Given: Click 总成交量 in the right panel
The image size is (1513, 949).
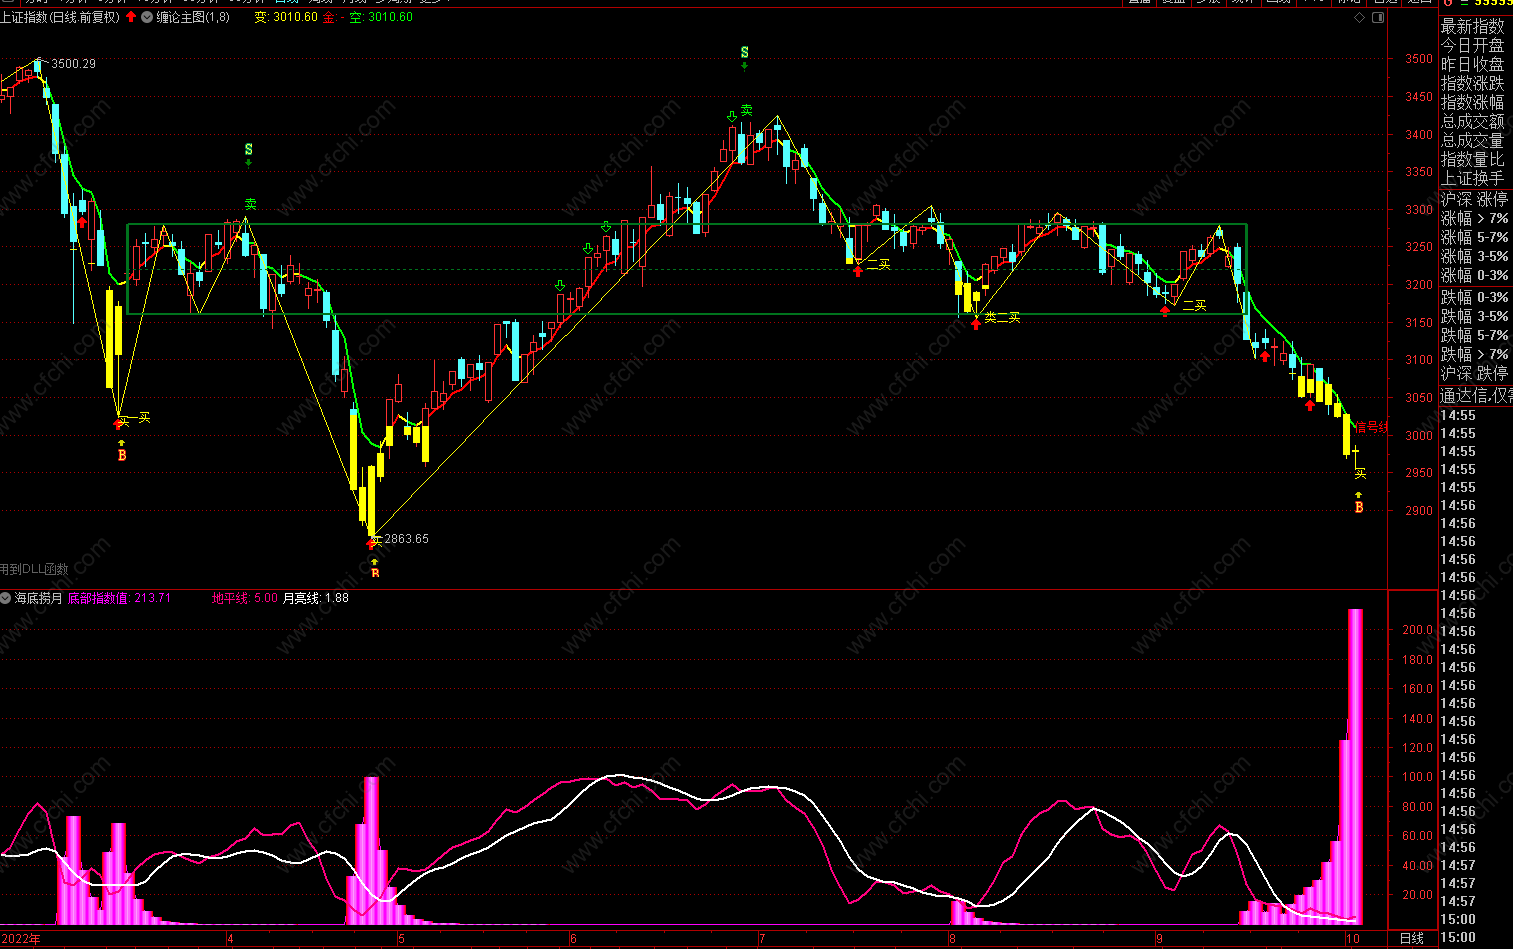Looking at the screenshot, I should point(1472,140).
